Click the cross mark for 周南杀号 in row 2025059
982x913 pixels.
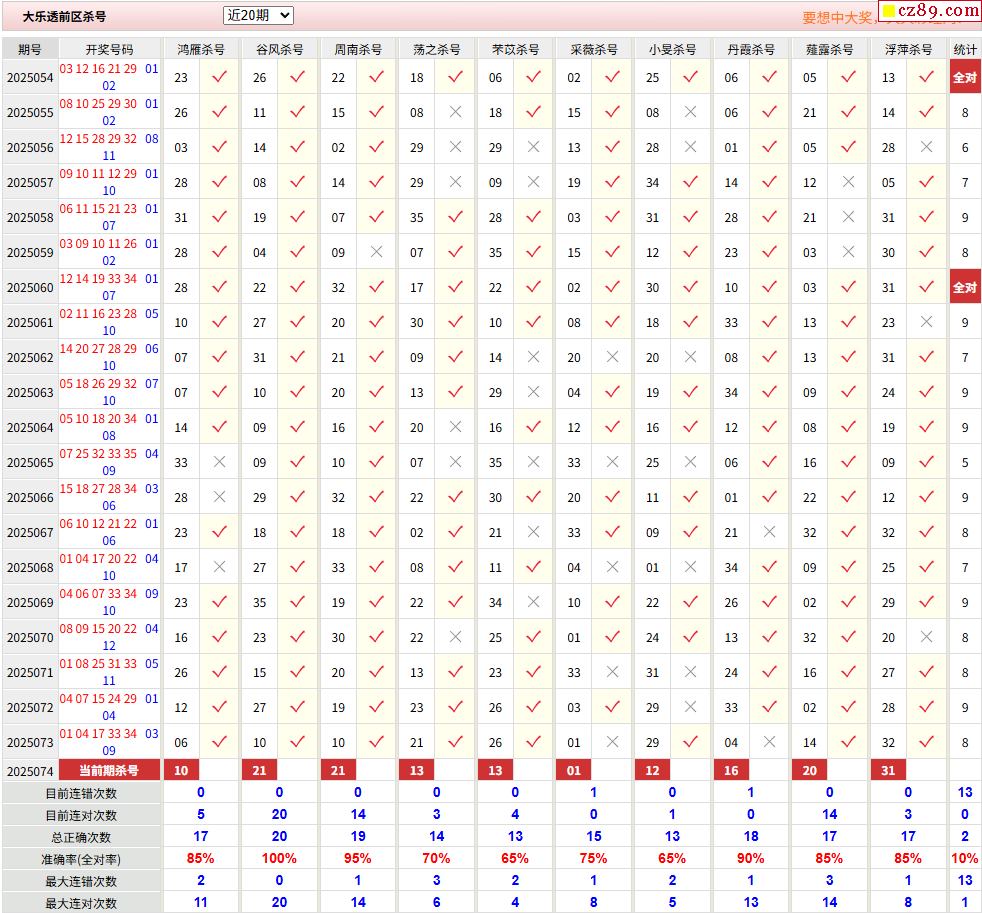coord(376,252)
